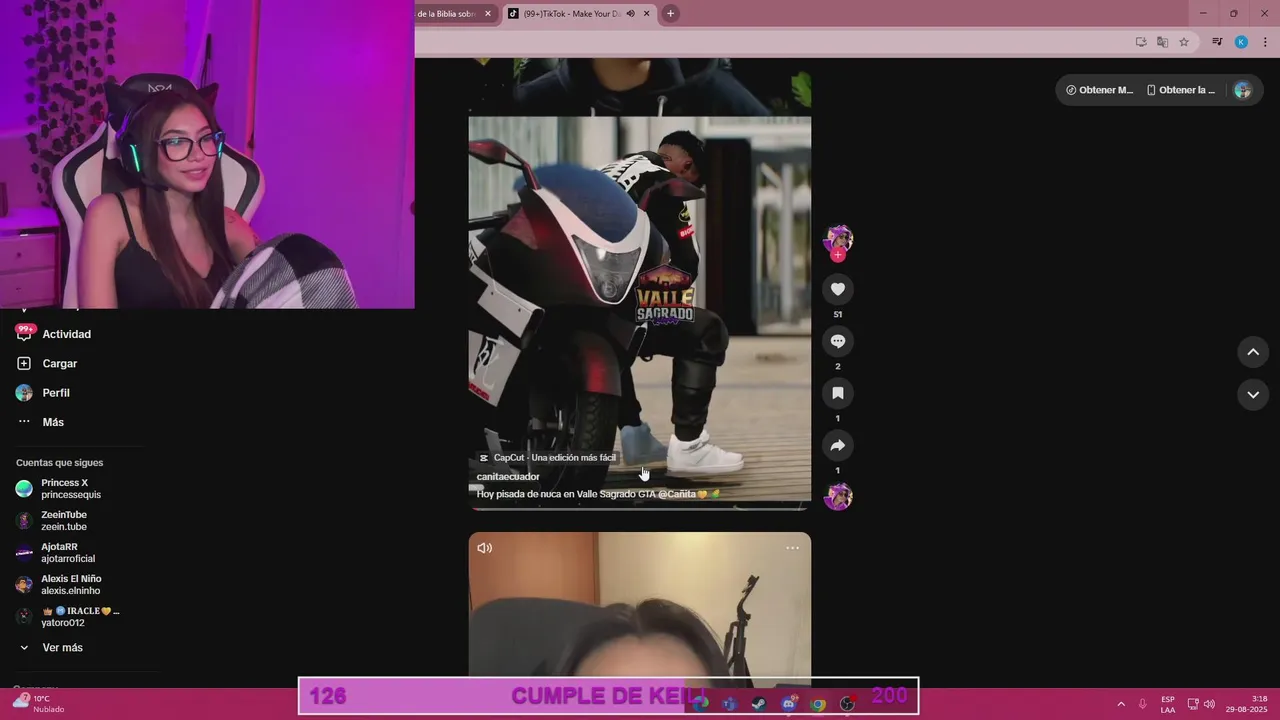Play the lower video thumbnail
This screenshot has height=720, width=1280.
[x=640, y=612]
